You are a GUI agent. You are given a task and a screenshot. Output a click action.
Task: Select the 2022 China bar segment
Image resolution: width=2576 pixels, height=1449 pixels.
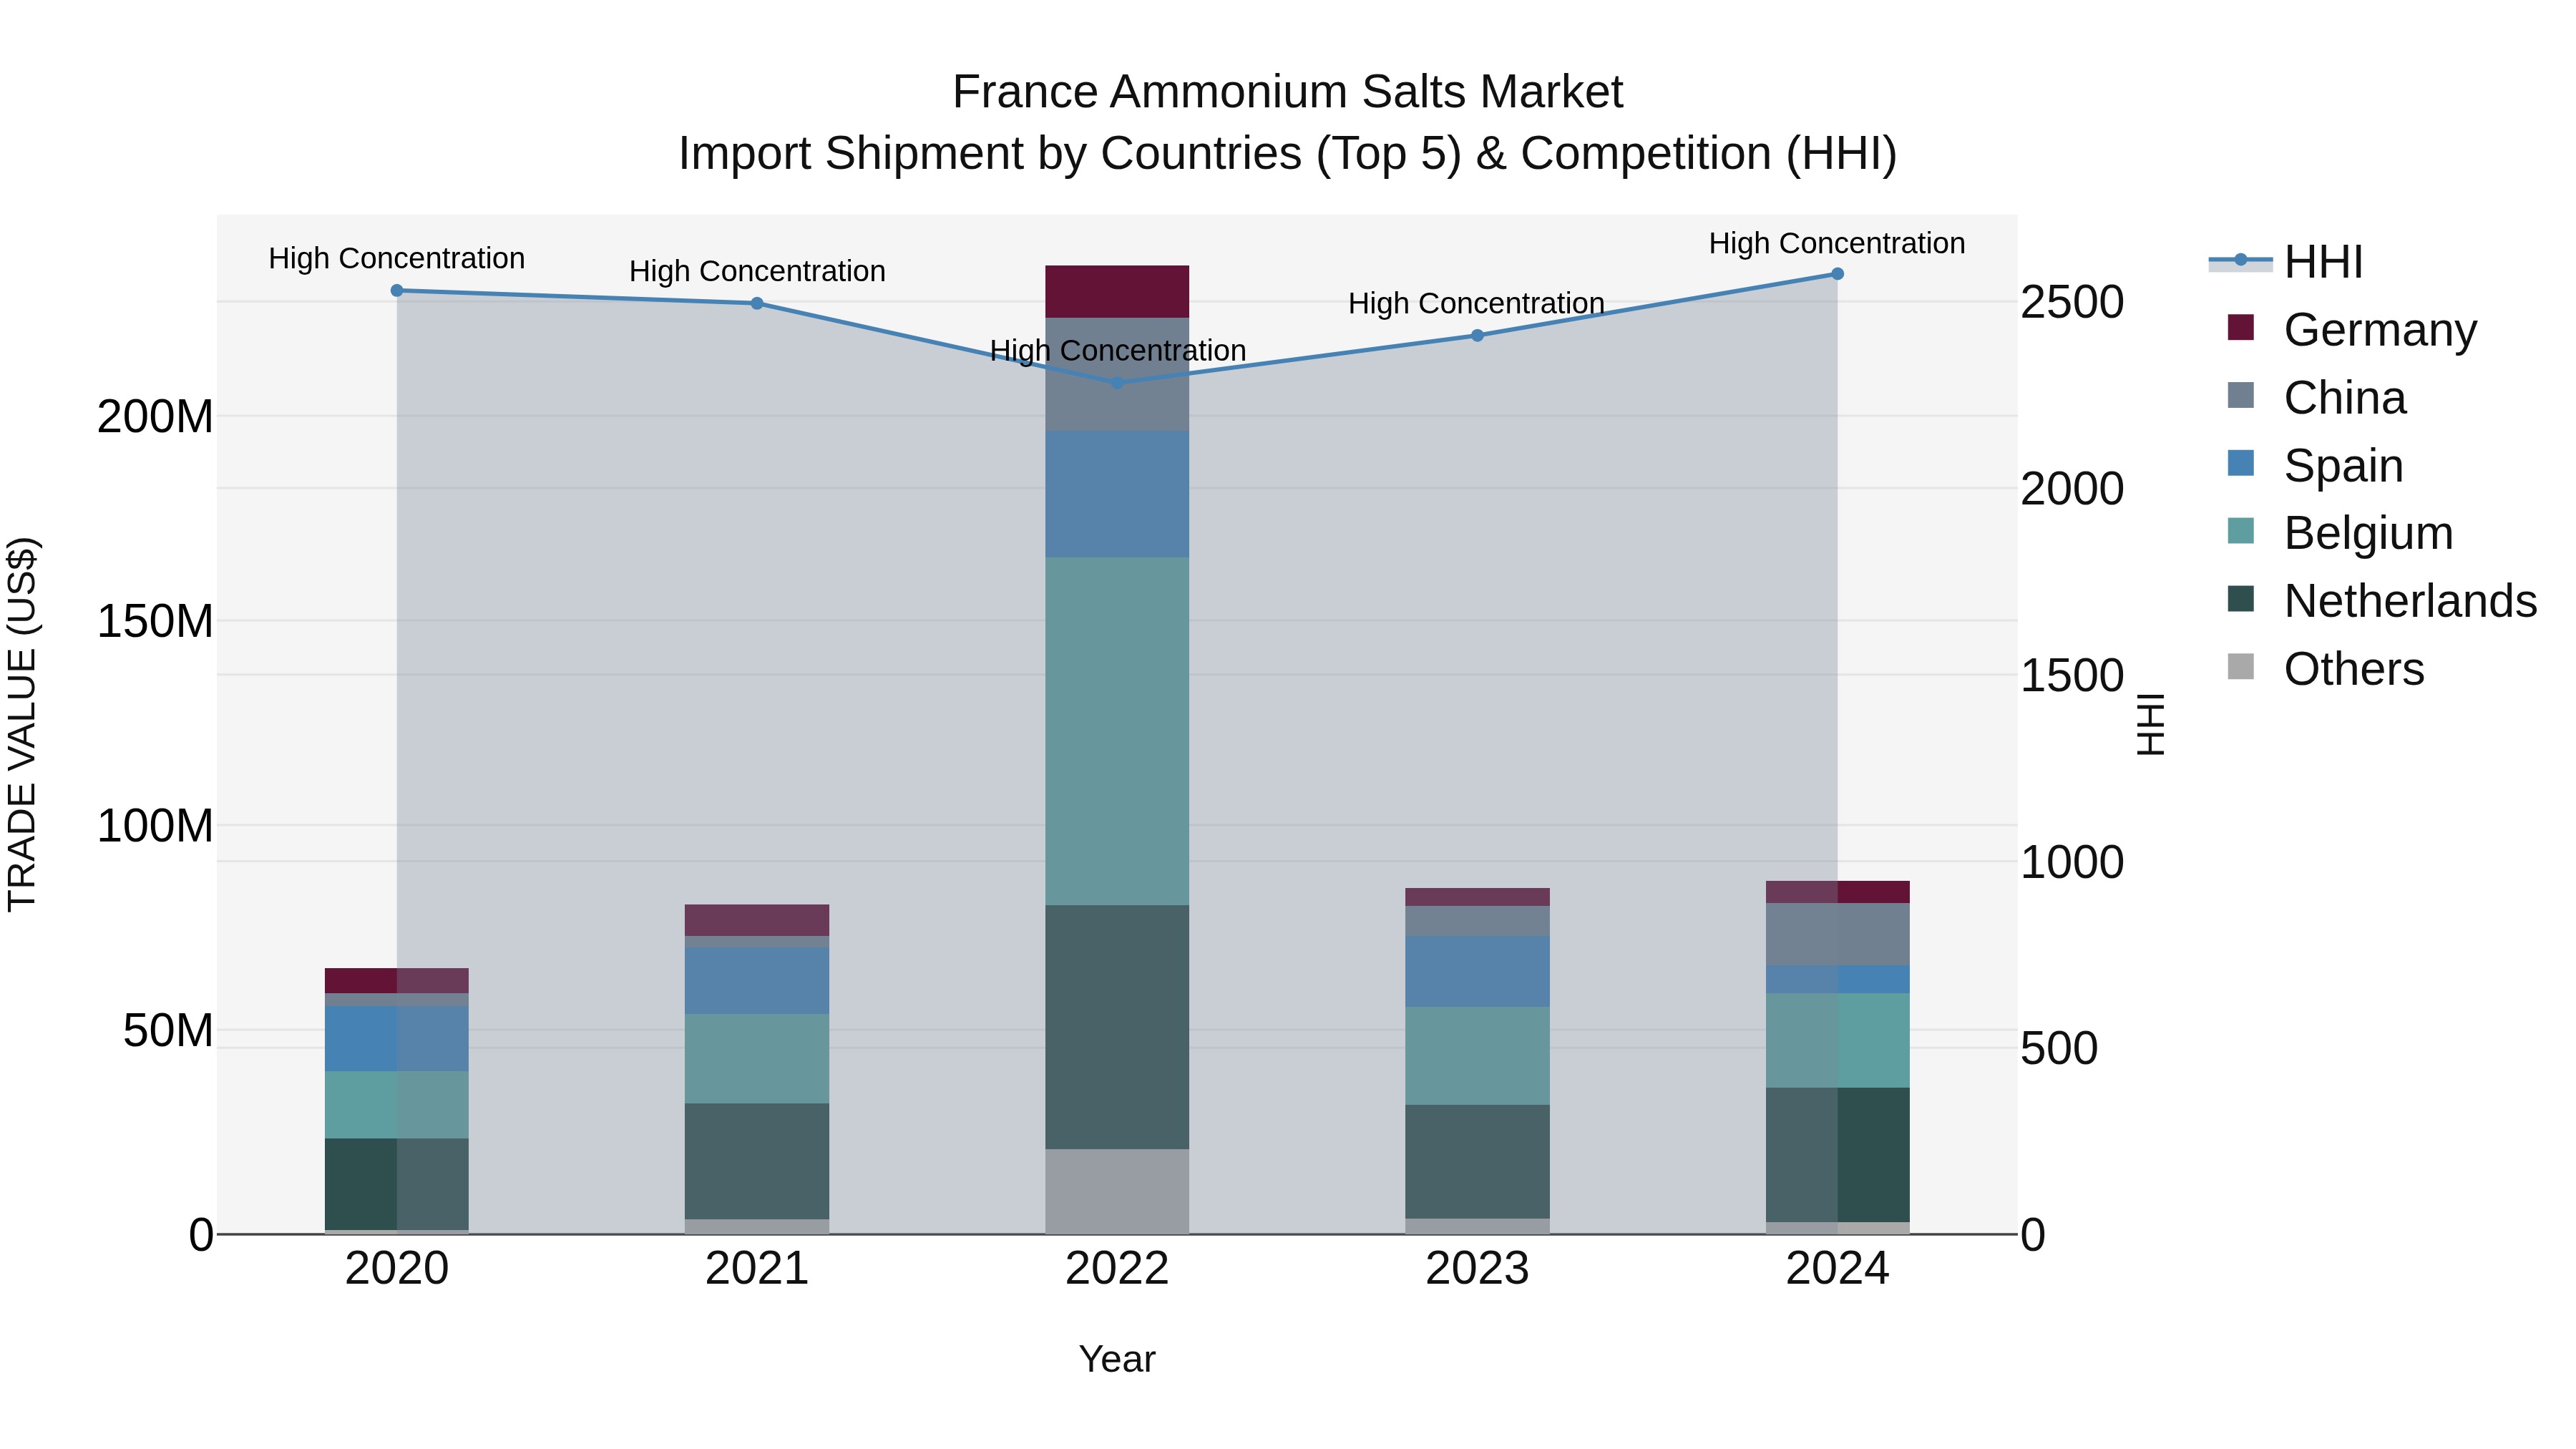1117,374
